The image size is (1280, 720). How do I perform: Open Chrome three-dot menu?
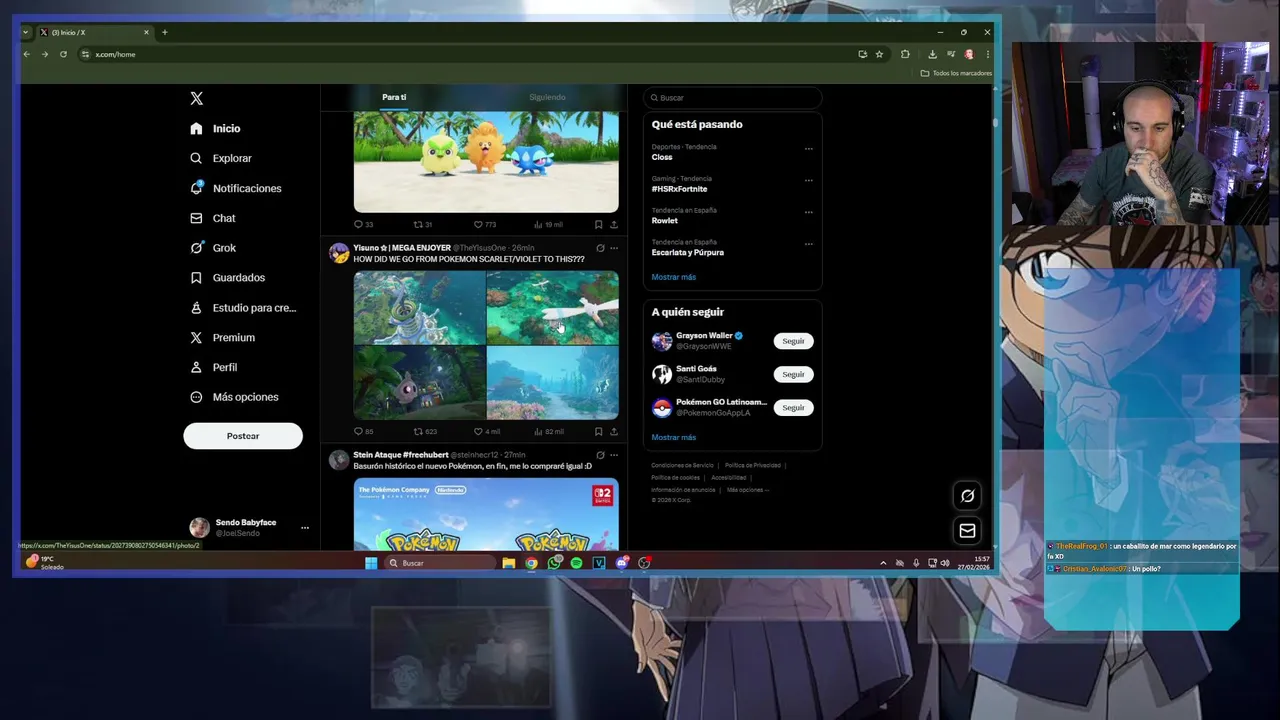(987, 54)
